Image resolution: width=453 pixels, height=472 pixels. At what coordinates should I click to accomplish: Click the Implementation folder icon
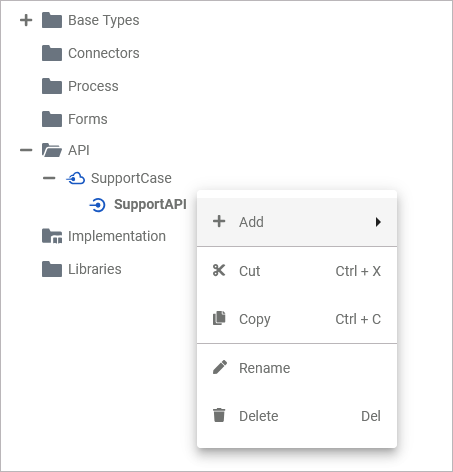pos(52,236)
